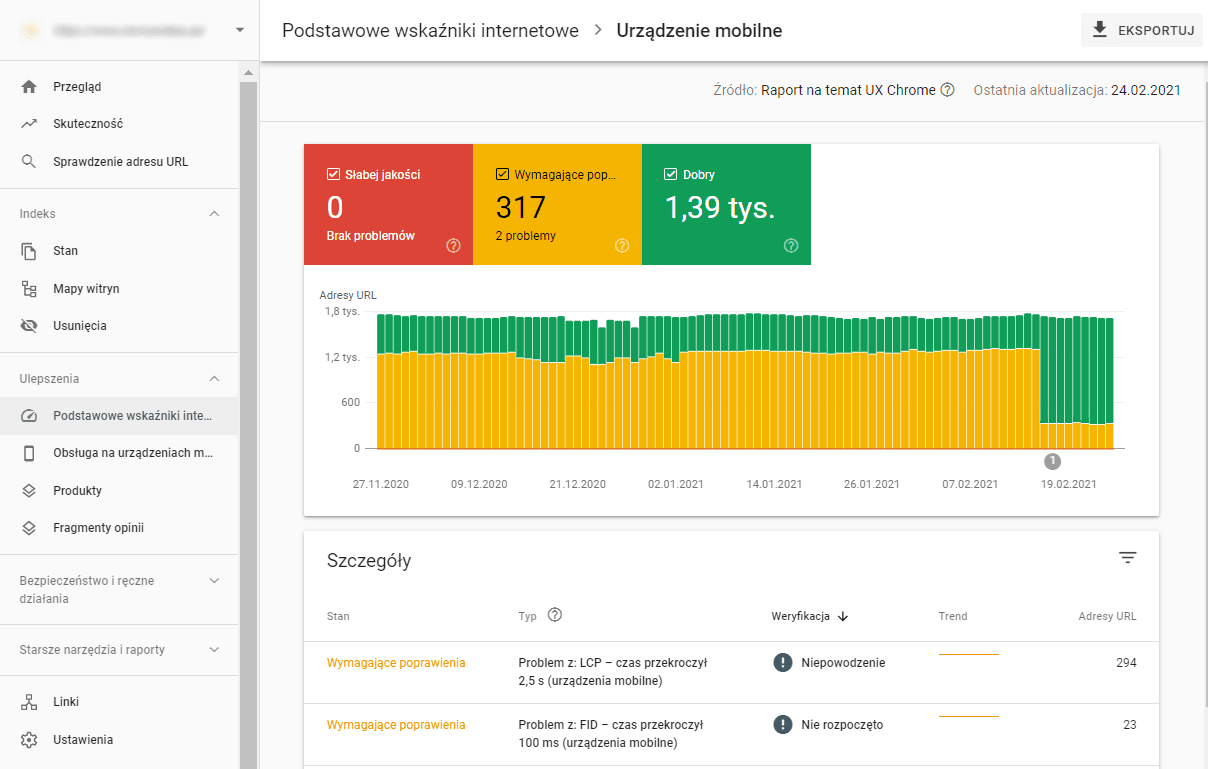Click the trend sparkline in the FID row
Screen dimensions: 1208x769
[x=969, y=717]
